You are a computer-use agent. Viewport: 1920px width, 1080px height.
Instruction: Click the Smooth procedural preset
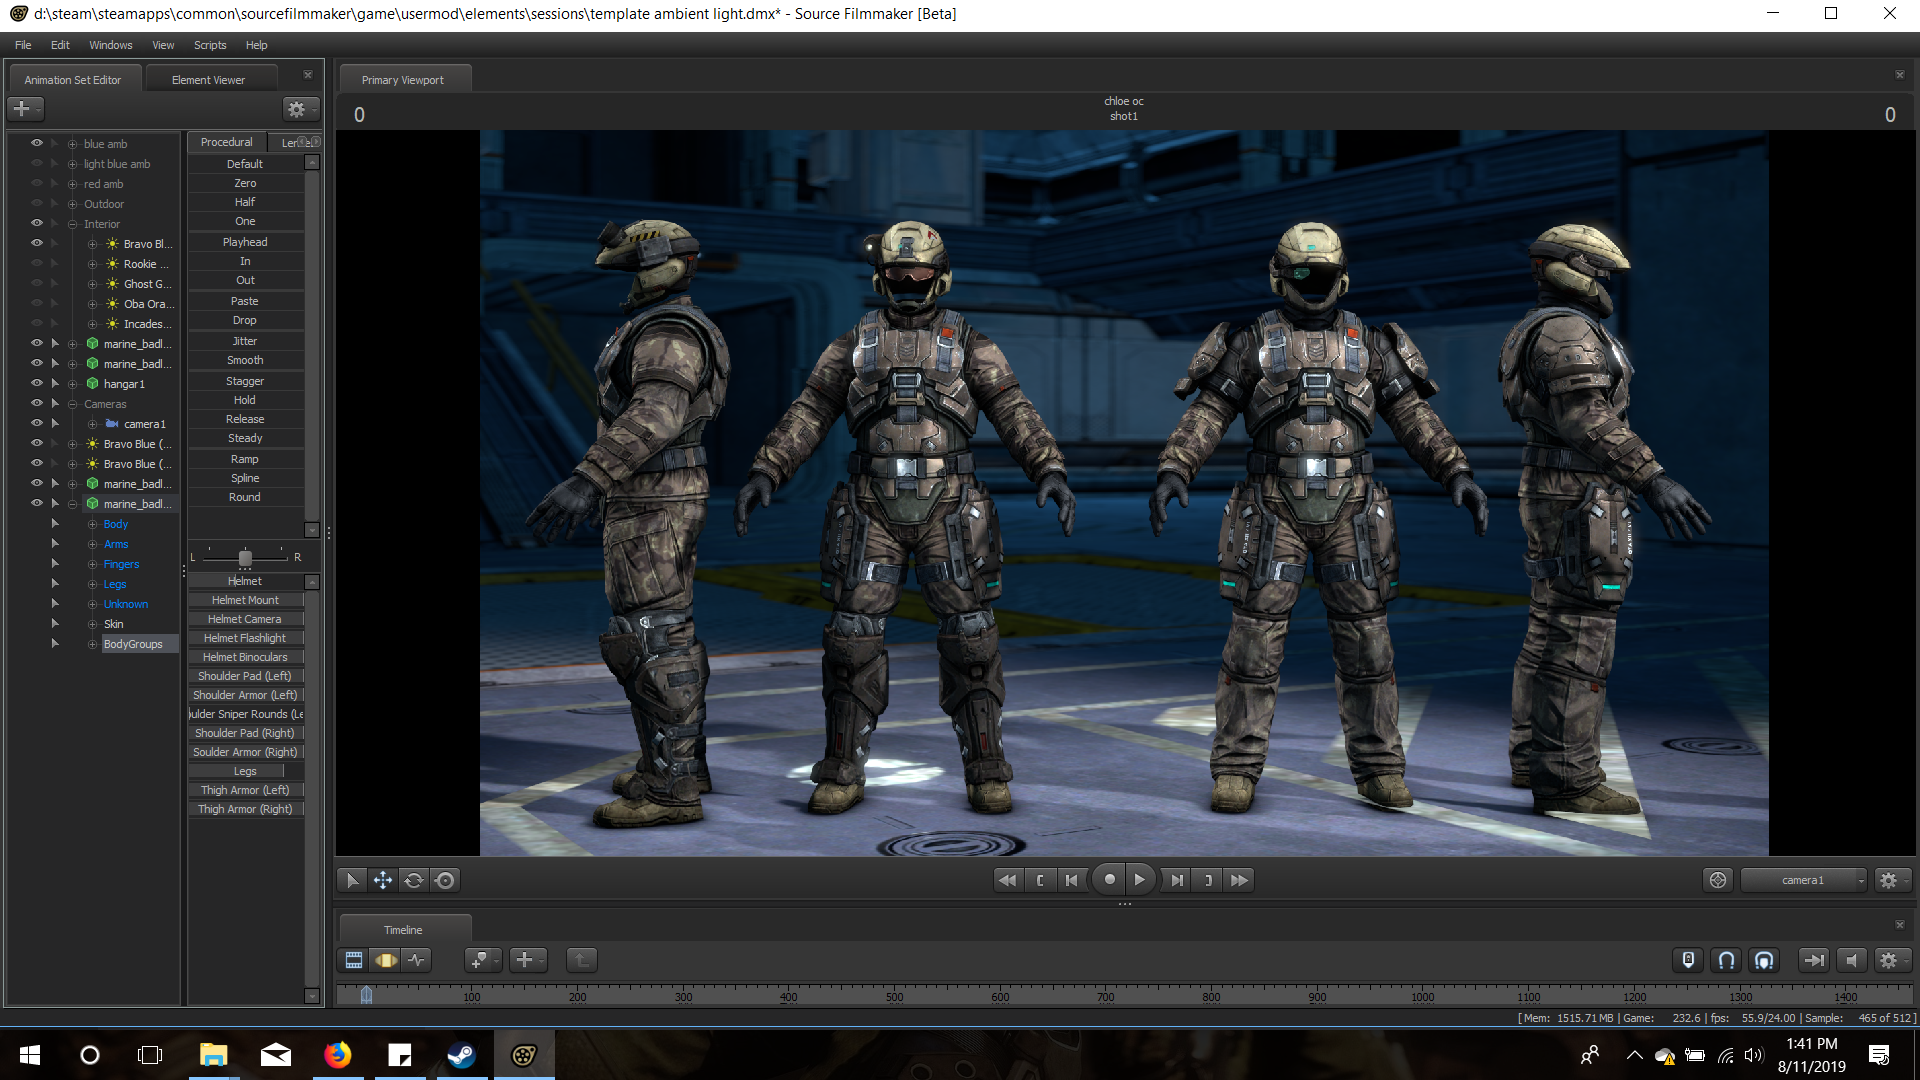coord(245,360)
